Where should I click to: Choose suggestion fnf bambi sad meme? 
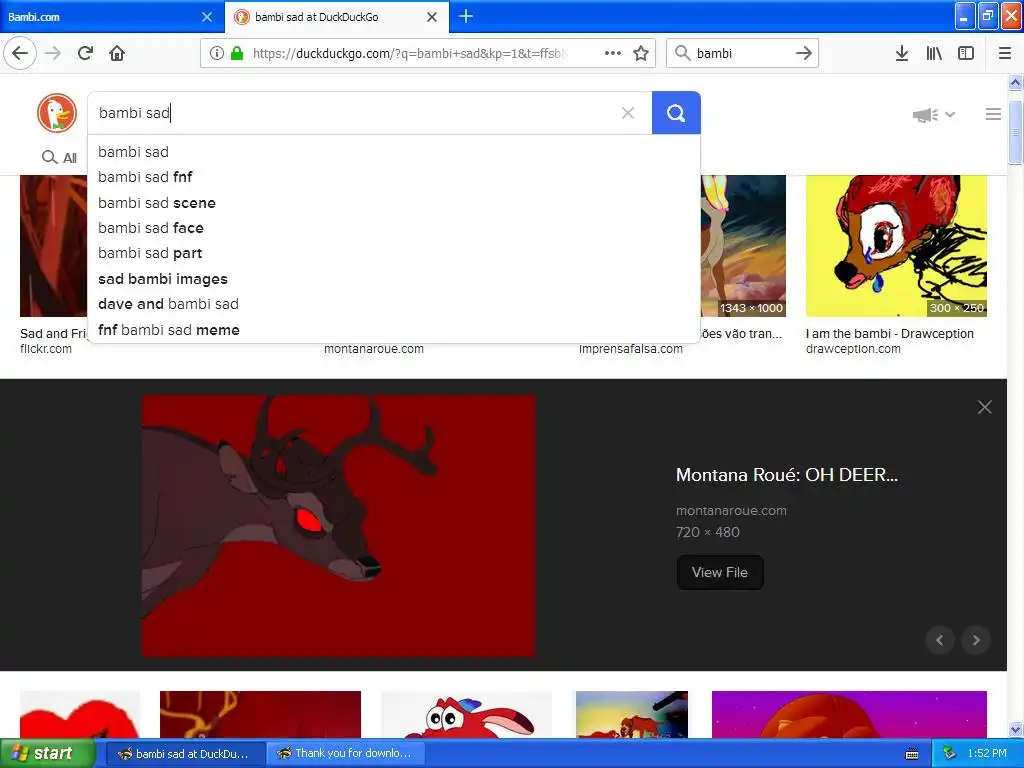point(394,330)
